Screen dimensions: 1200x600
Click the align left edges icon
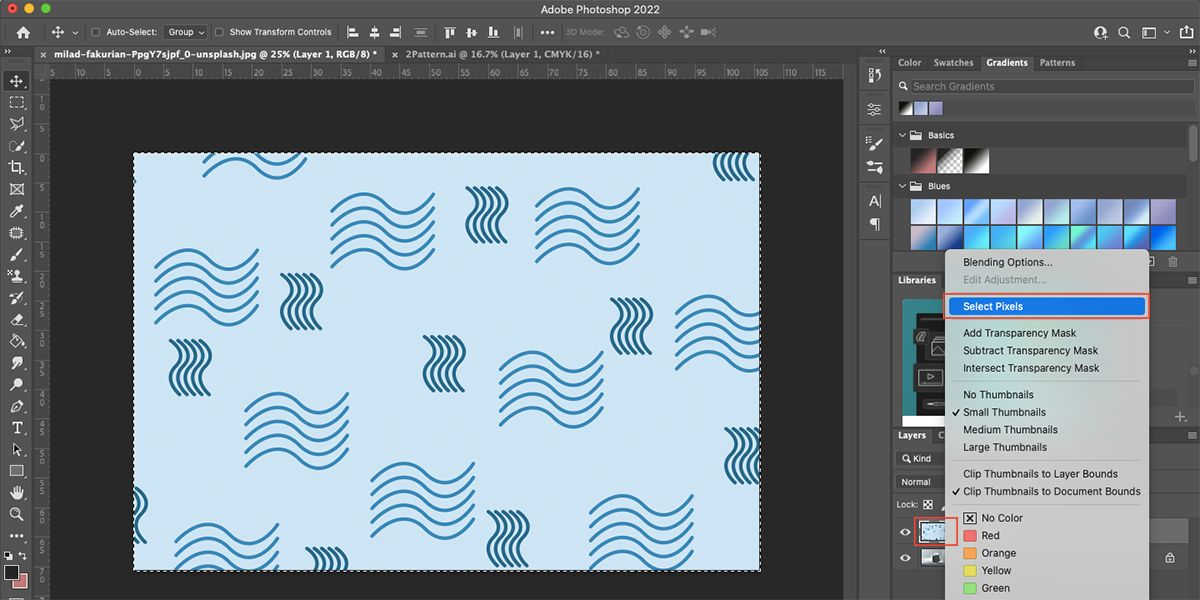click(x=352, y=32)
